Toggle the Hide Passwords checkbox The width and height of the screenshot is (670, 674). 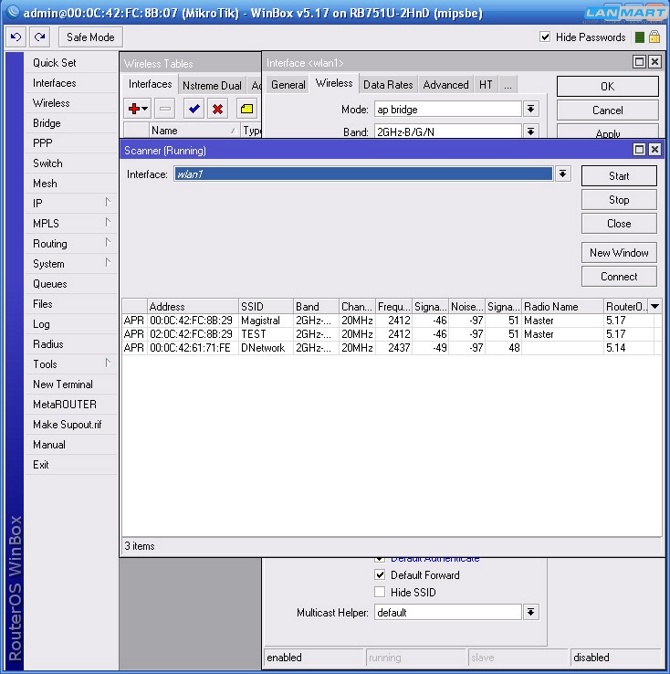click(x=545, y=37)
